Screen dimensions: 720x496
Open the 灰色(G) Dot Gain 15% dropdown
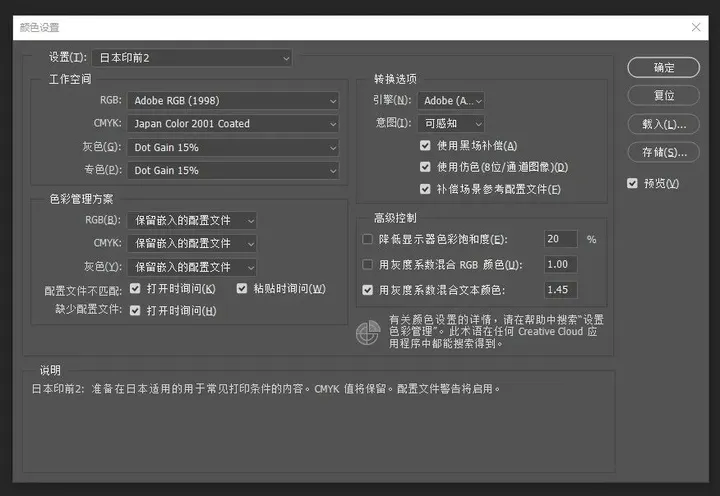tap(233, 147)
